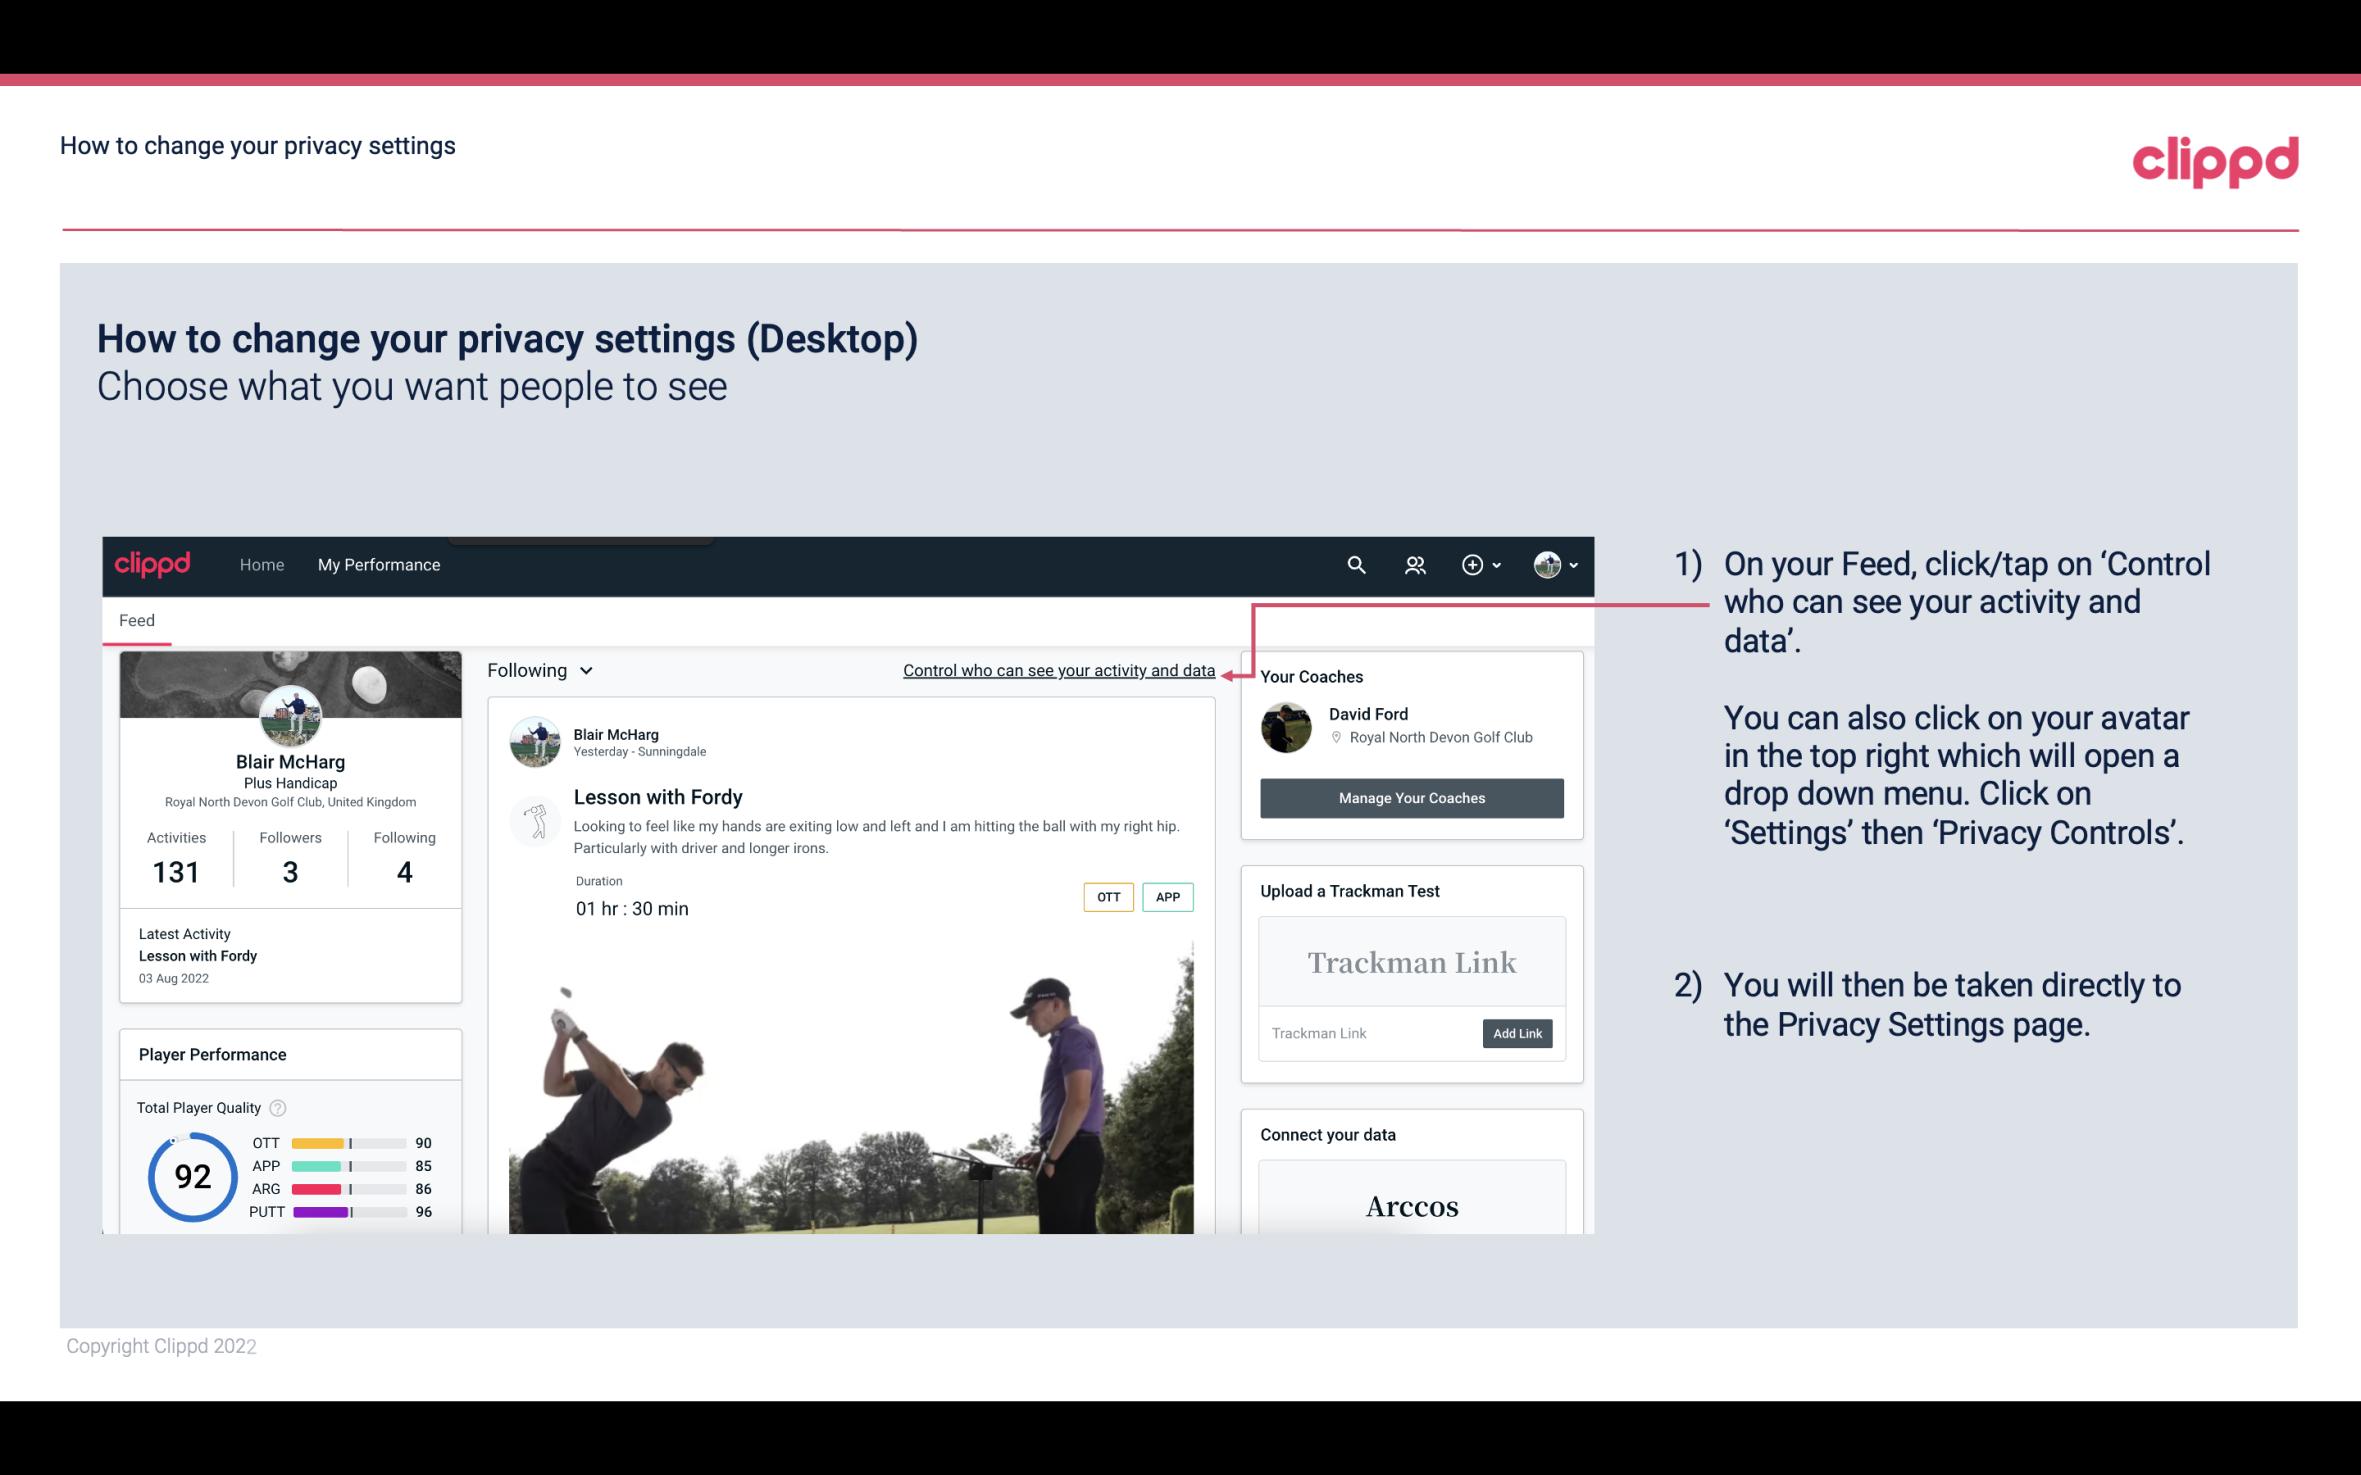Image resolution: width=2361 pixels, height=1475 pixels.
Task: Click the Add Link button for Trackman
Action: pyautogui.click(x=1515, y=1033)
